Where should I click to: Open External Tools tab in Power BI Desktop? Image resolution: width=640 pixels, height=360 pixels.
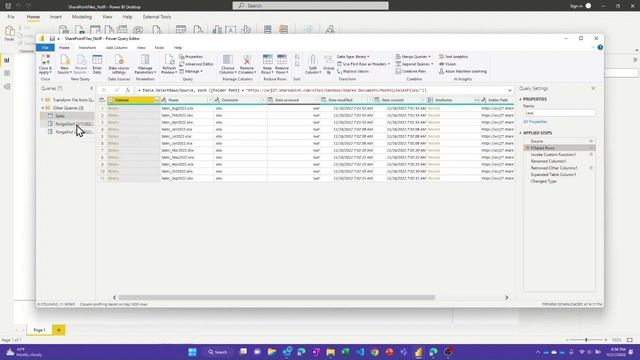tap(157, 17)
